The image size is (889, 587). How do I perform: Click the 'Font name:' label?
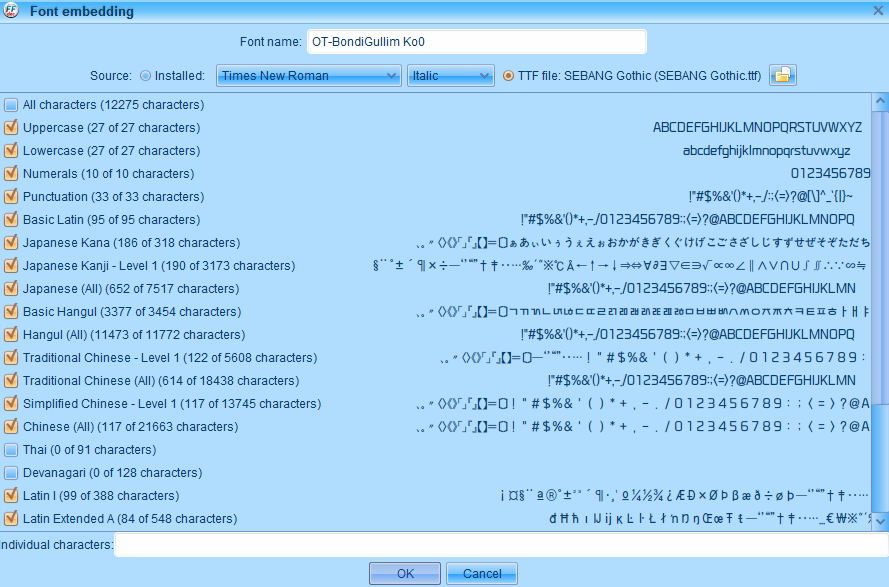point(270,42)
